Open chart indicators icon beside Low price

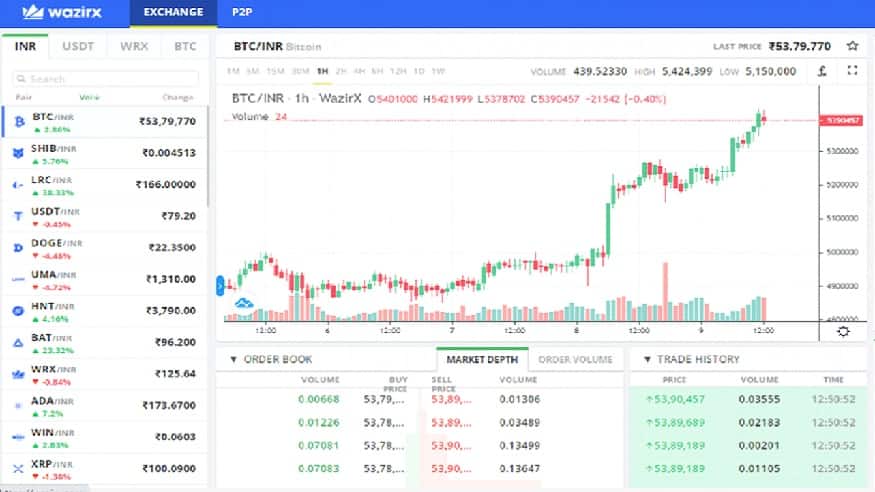822,71
